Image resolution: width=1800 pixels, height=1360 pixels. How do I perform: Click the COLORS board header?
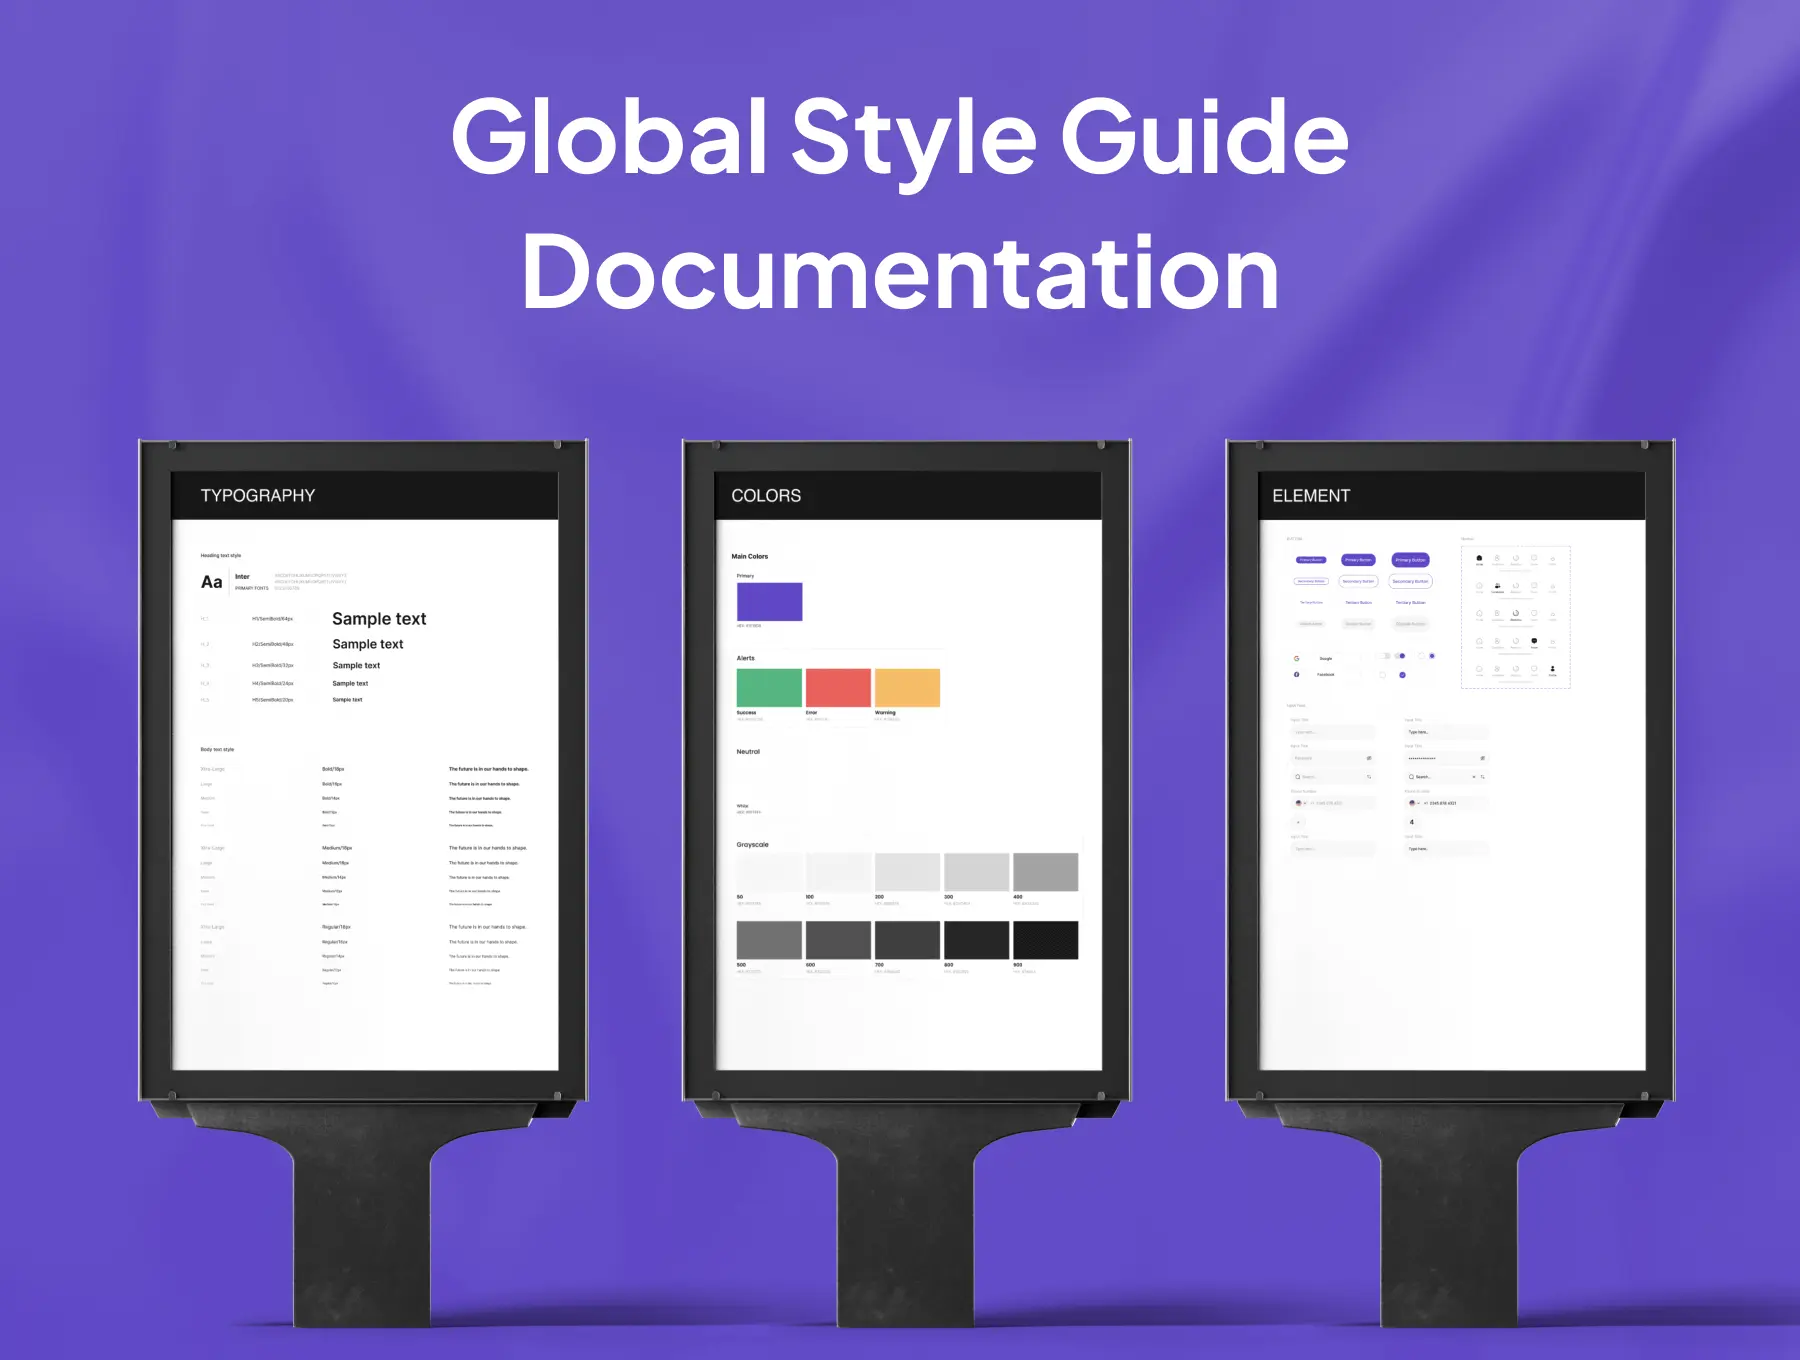(766, 496)
